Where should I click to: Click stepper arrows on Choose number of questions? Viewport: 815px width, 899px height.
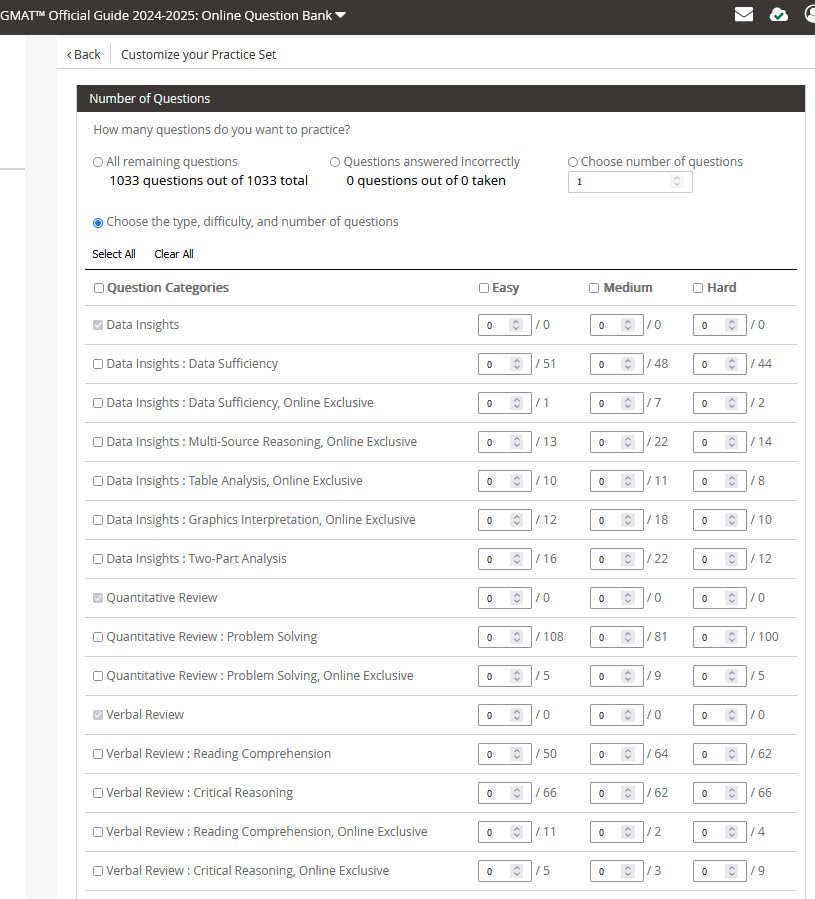click(677, 181)
